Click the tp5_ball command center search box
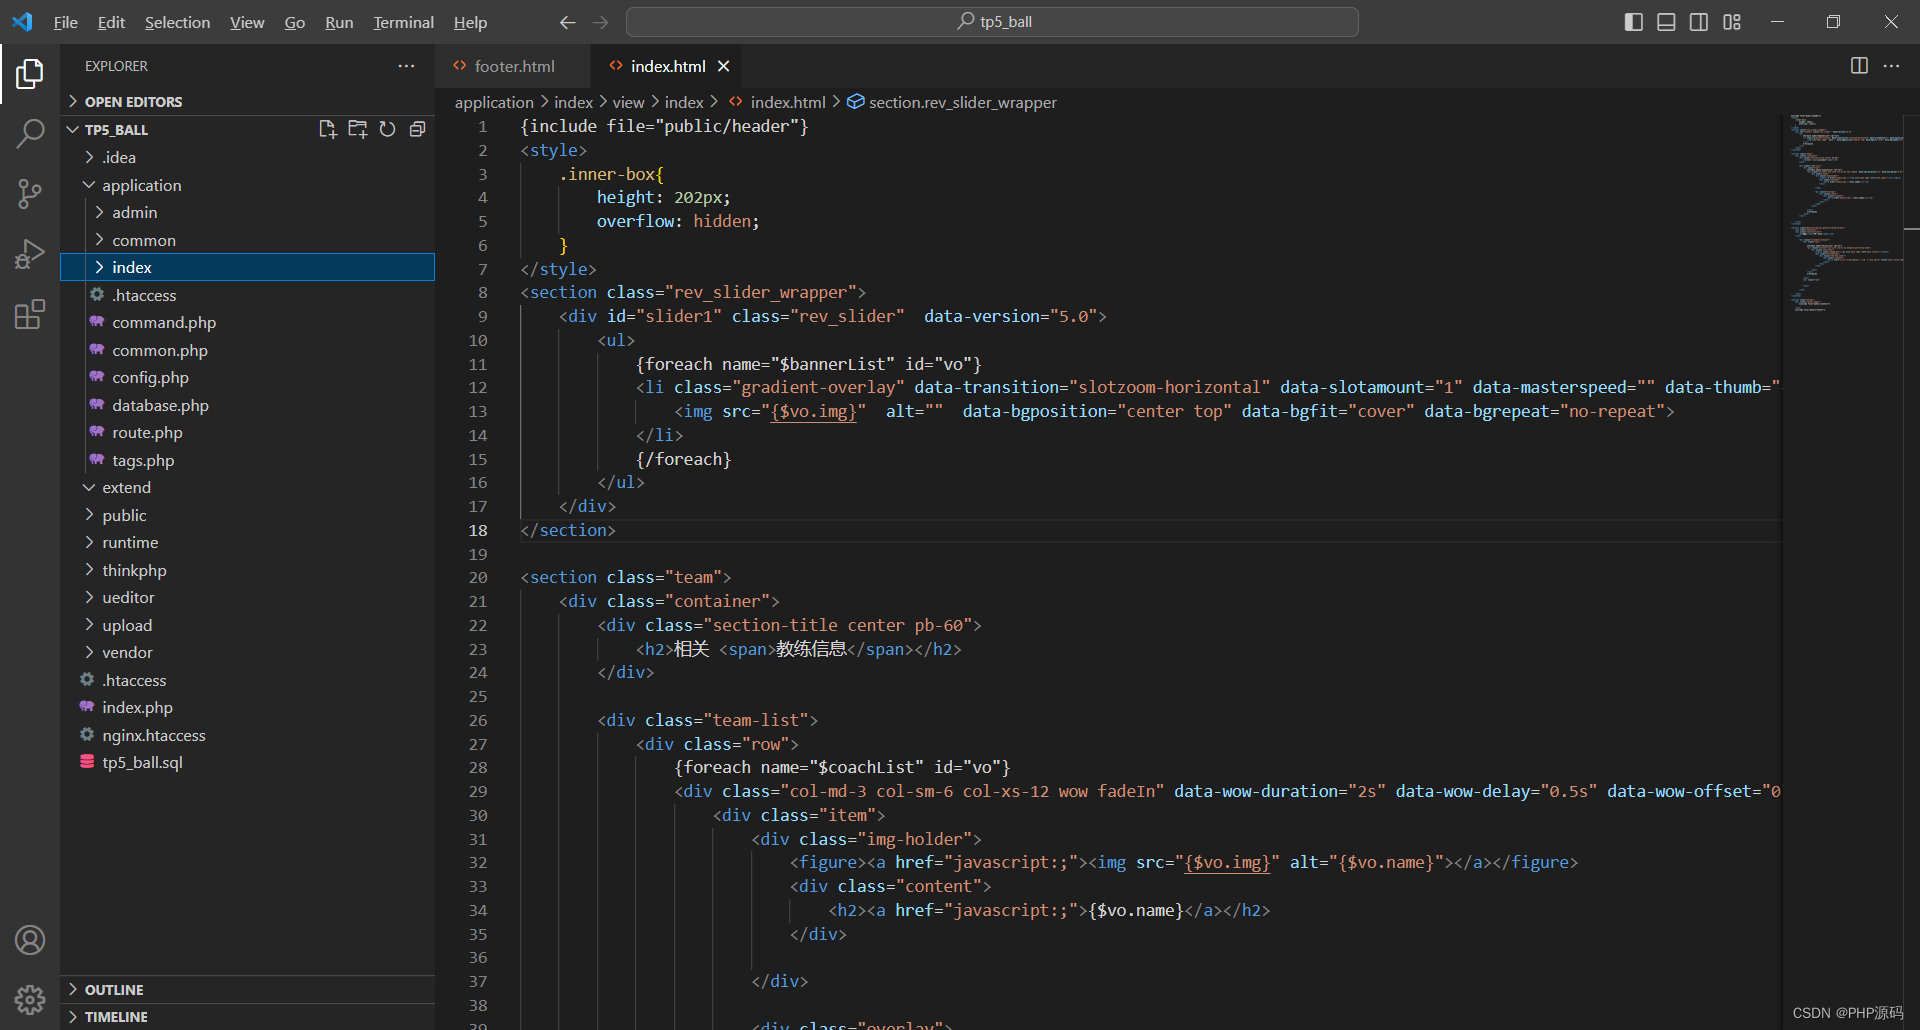 tap(992, 22)
